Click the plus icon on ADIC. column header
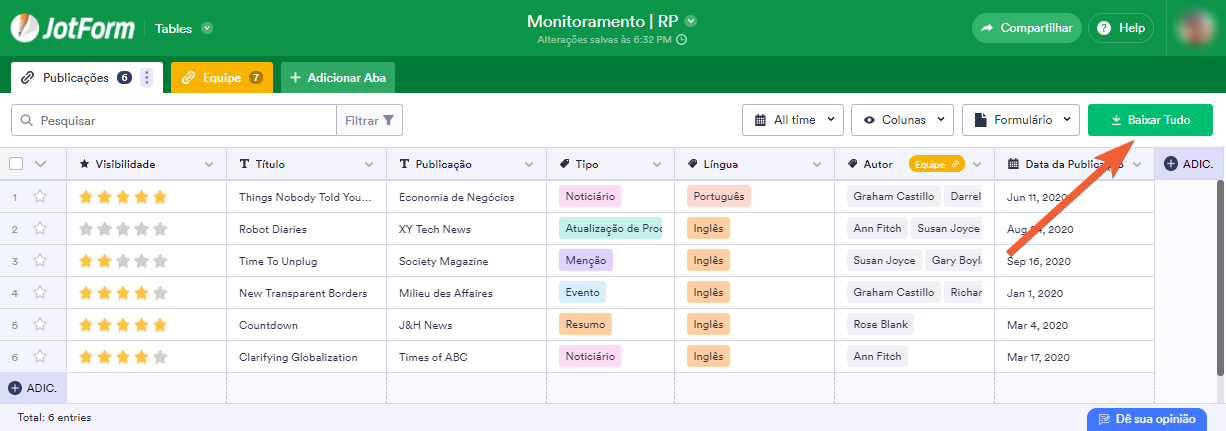This screenshot has width=1226, height=431. tap(1170, 164)
